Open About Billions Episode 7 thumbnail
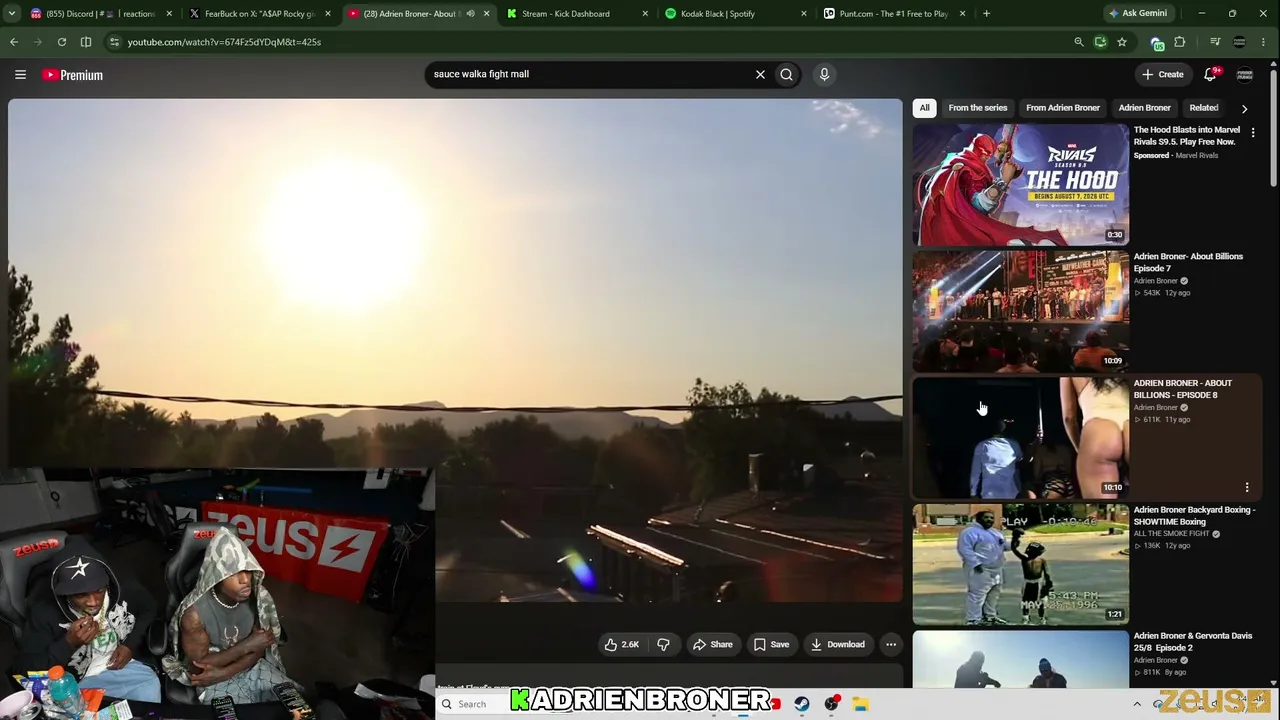Image resolution: width=1280 pixels, height=720 pixels. [1020, 311]
